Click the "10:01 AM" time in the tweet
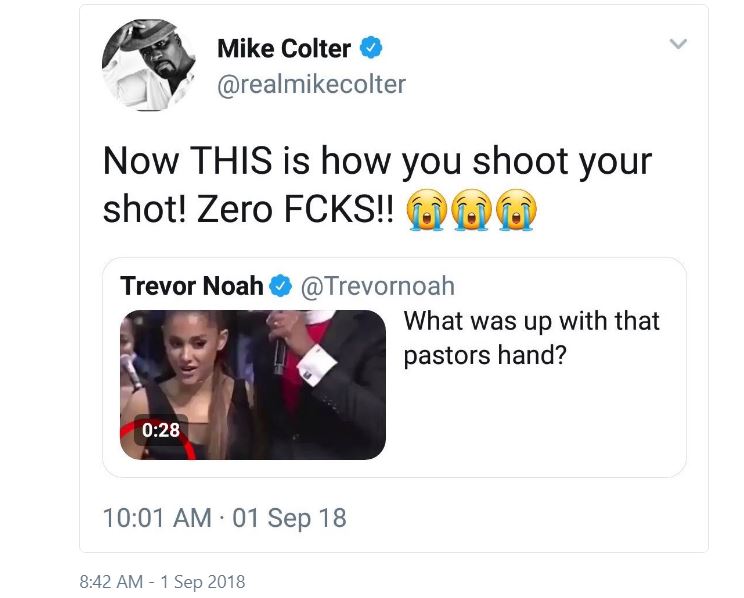 click(157, 517)
